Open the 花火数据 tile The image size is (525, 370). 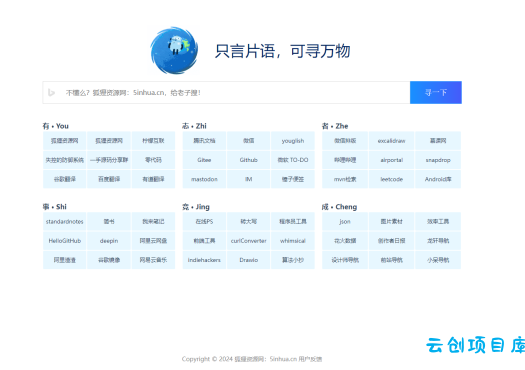pos(345,241)
